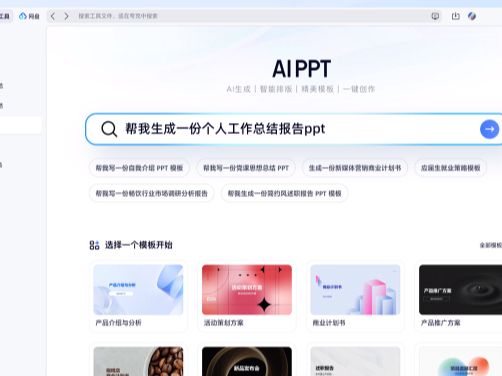Viewport: 502px width, 376px height.
Task: Select the colorful circles template thumbnail
Action: tap(460, 361)
